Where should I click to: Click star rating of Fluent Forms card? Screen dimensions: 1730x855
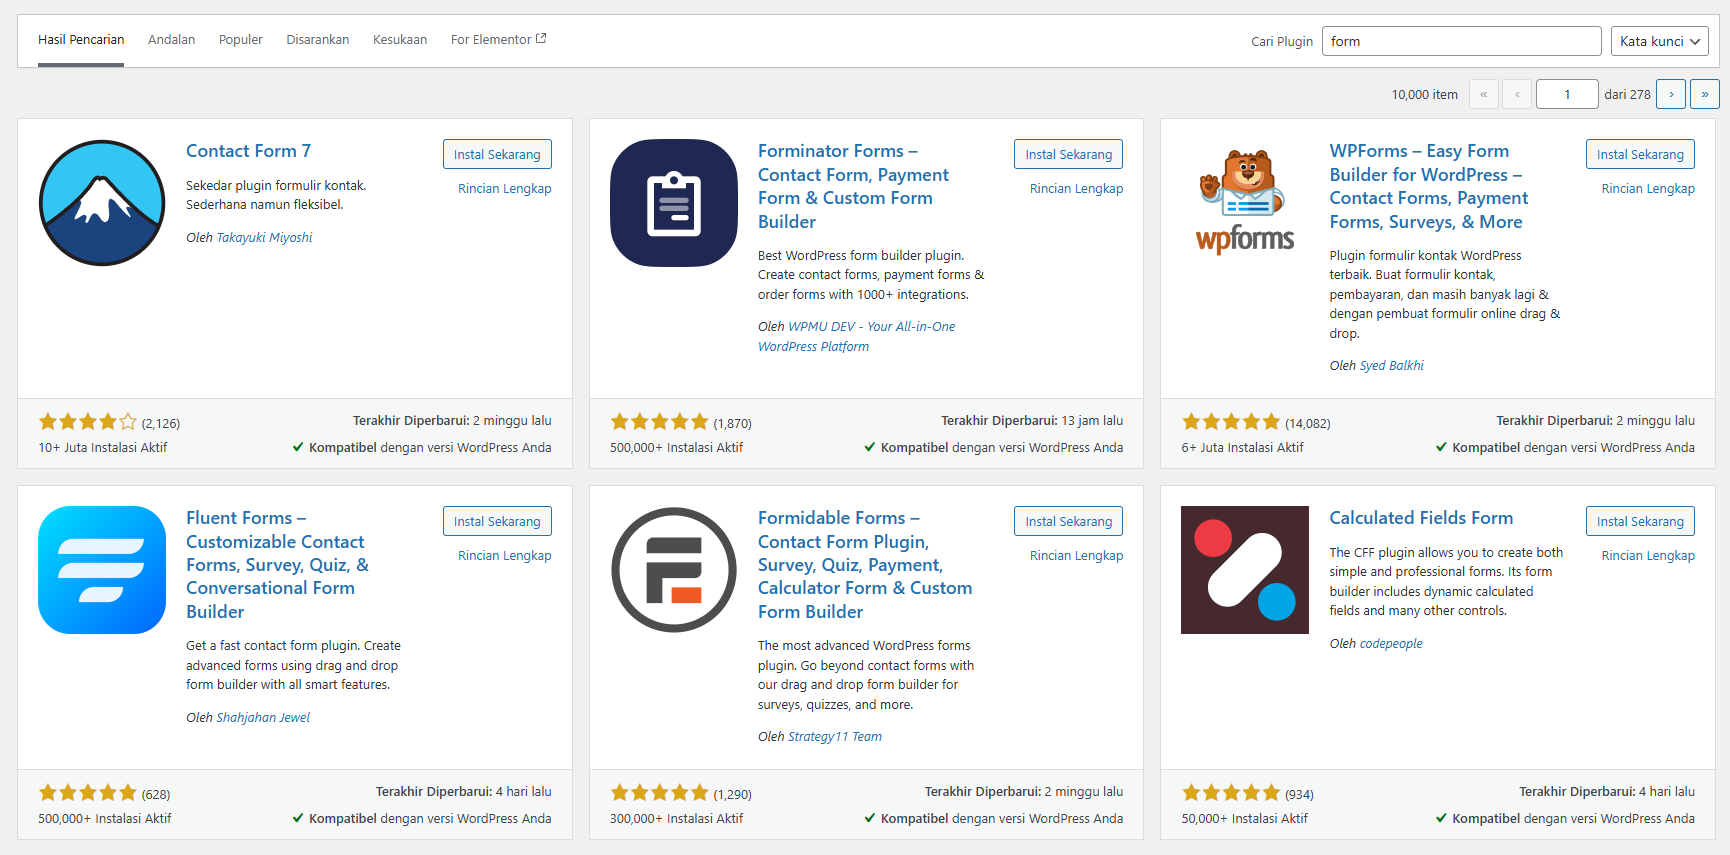tap(88, 793)
